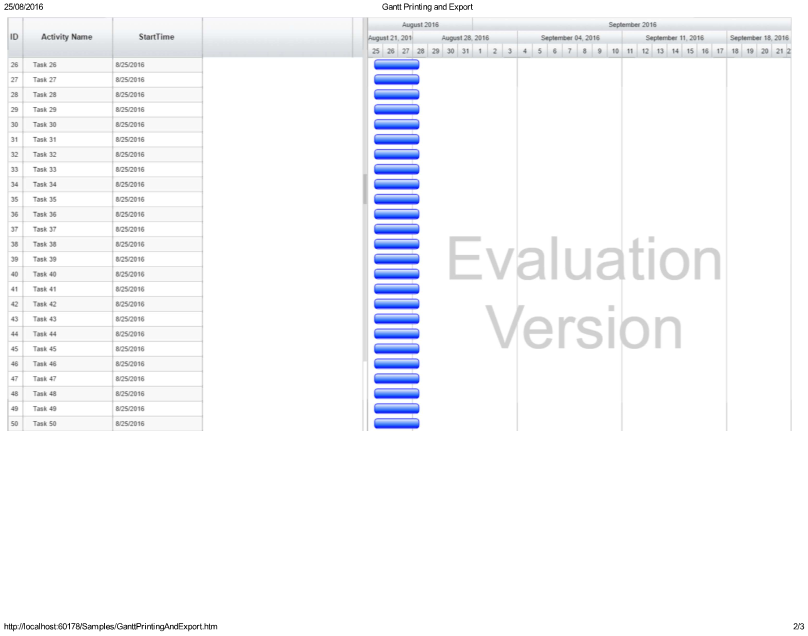
Task: Click the September 11, 2016 week header
Action: pyautogui.click(x=674, y=38)
